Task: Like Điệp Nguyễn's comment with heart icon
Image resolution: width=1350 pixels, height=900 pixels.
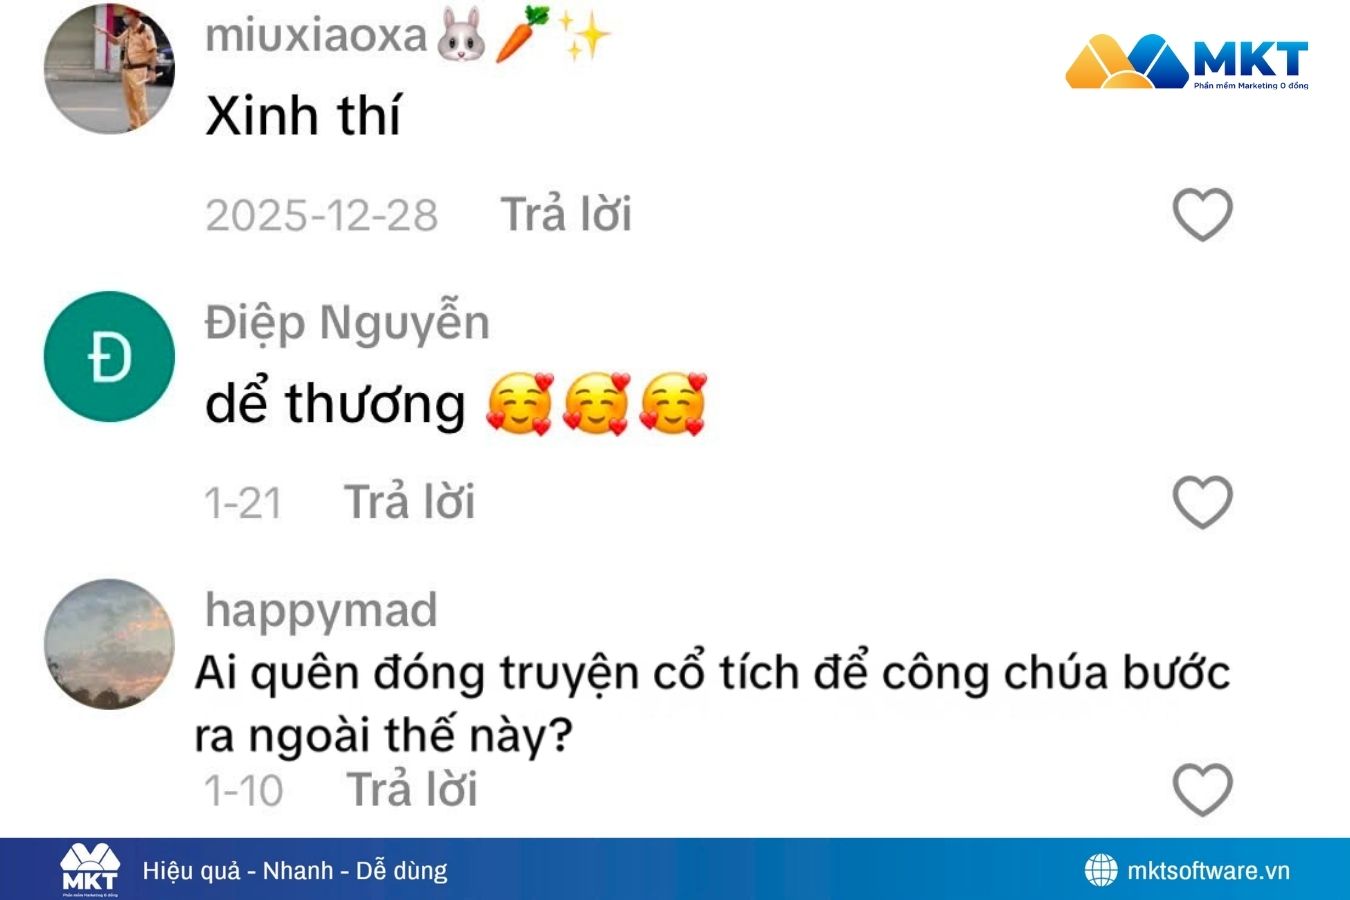Action: (1202, 502)
